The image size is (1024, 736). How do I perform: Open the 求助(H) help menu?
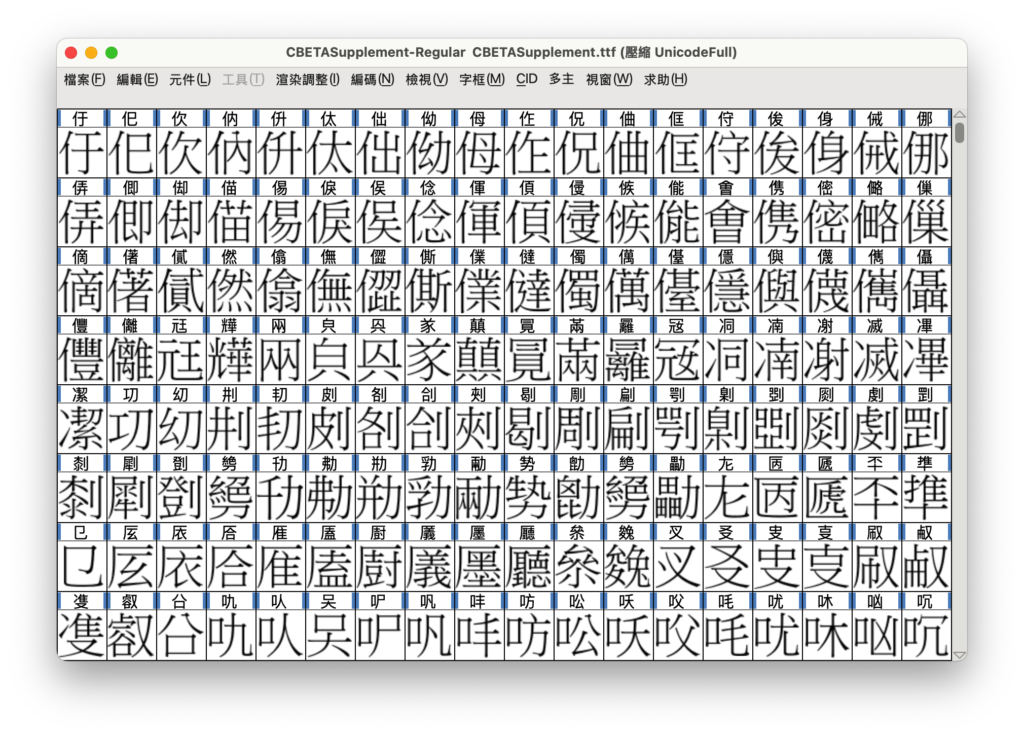tap(665, 80)
